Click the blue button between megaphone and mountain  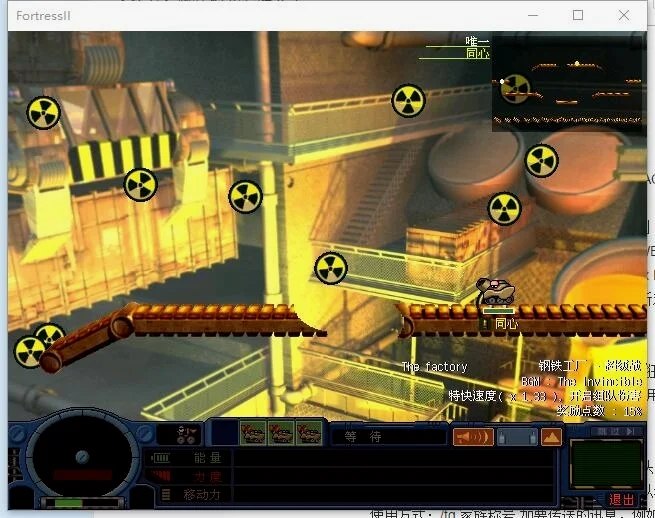click(x=517, y=437)
